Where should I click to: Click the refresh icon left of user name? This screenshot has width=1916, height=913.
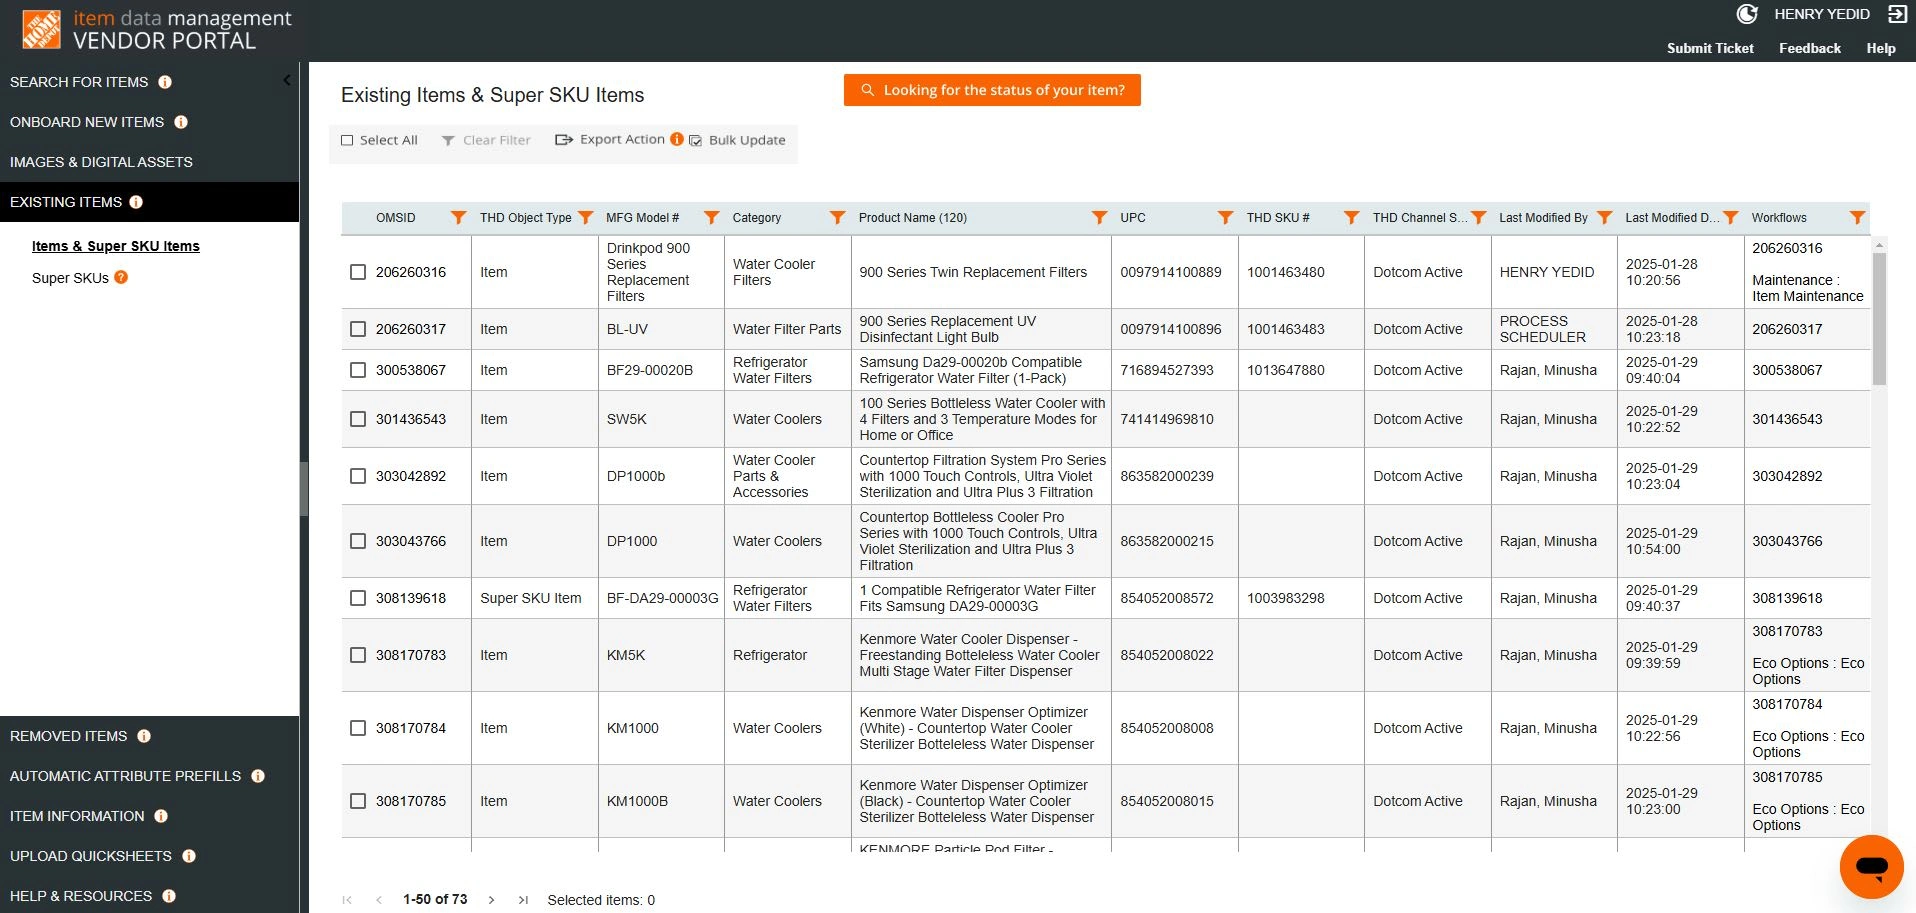coord(1747,14)
